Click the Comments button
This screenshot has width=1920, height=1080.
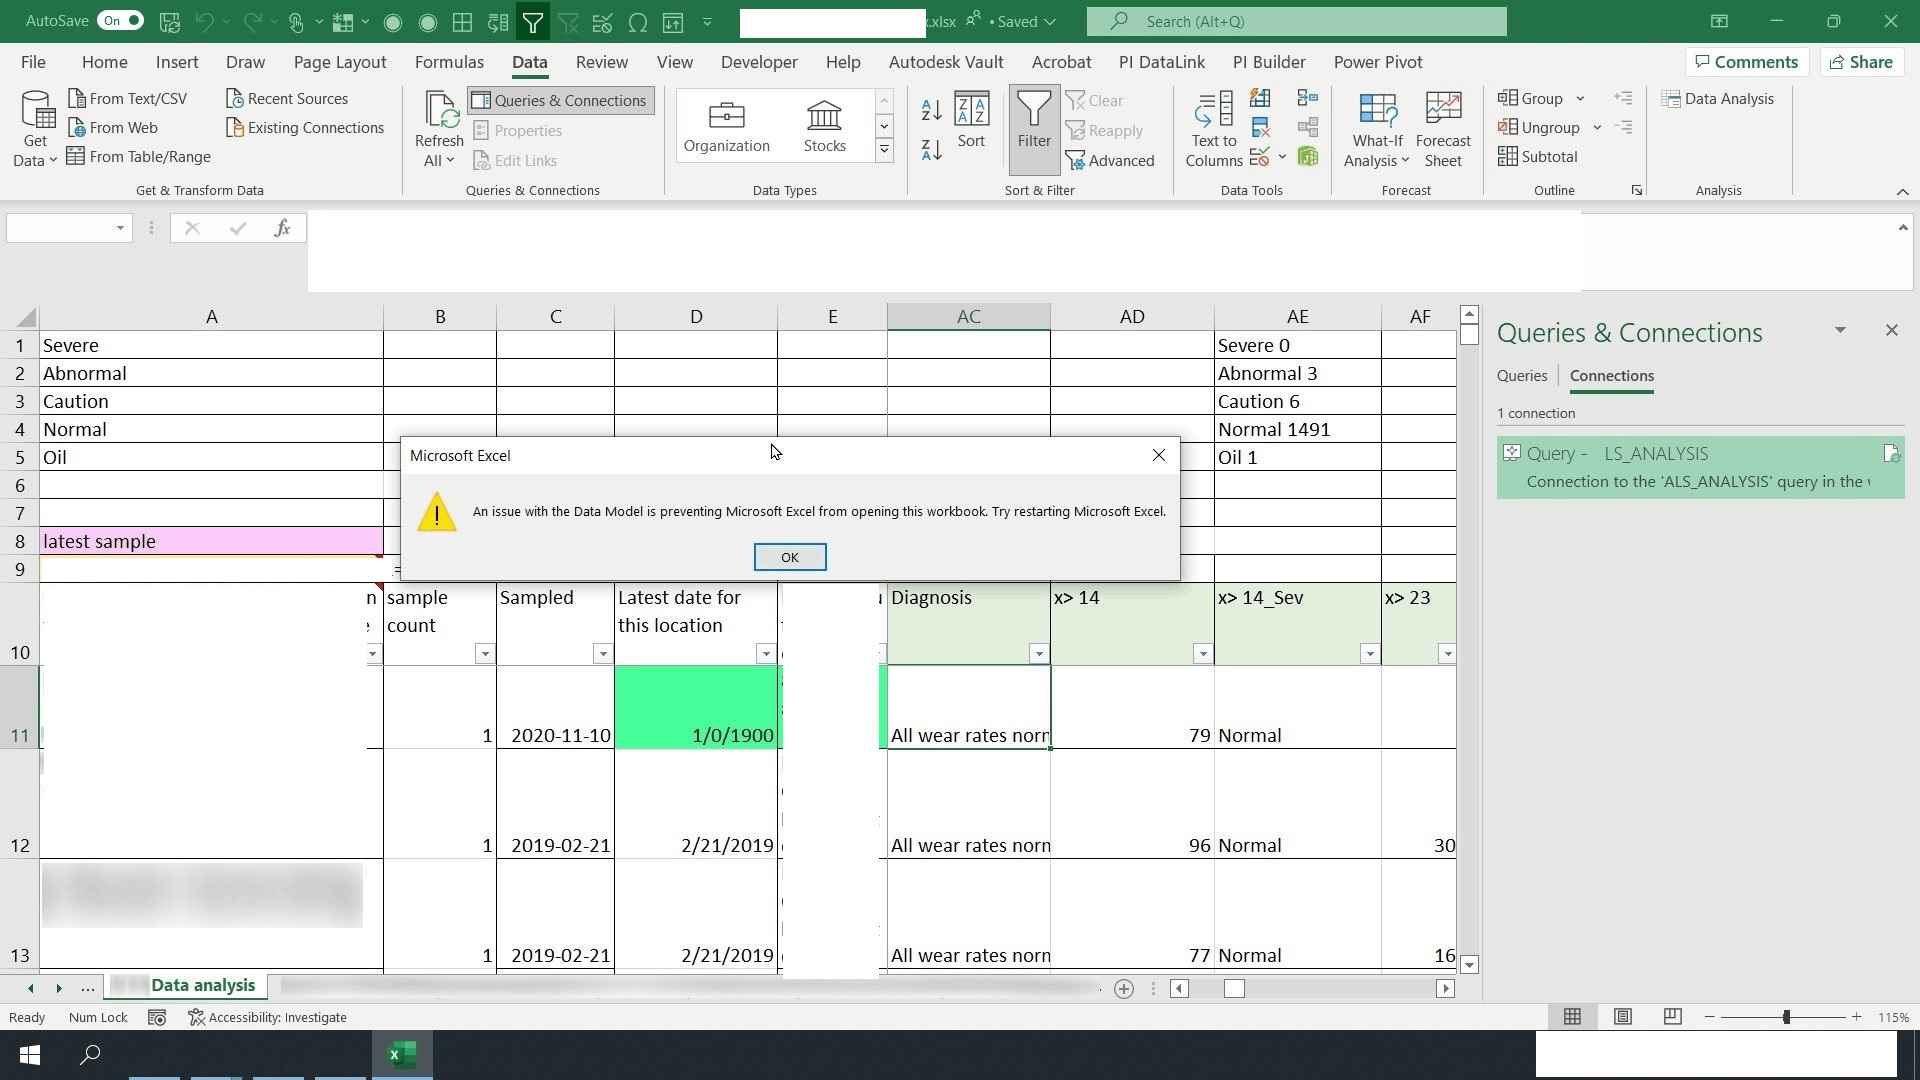pos(1746,62)
